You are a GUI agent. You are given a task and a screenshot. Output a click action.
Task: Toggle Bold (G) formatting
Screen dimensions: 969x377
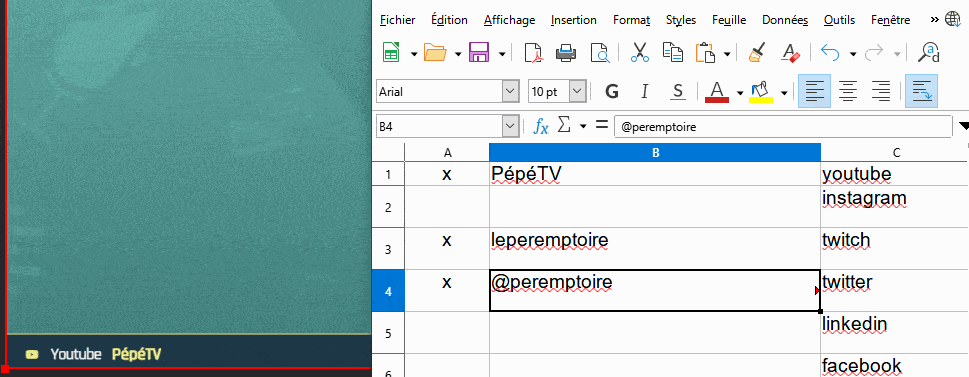click(612, 92)
